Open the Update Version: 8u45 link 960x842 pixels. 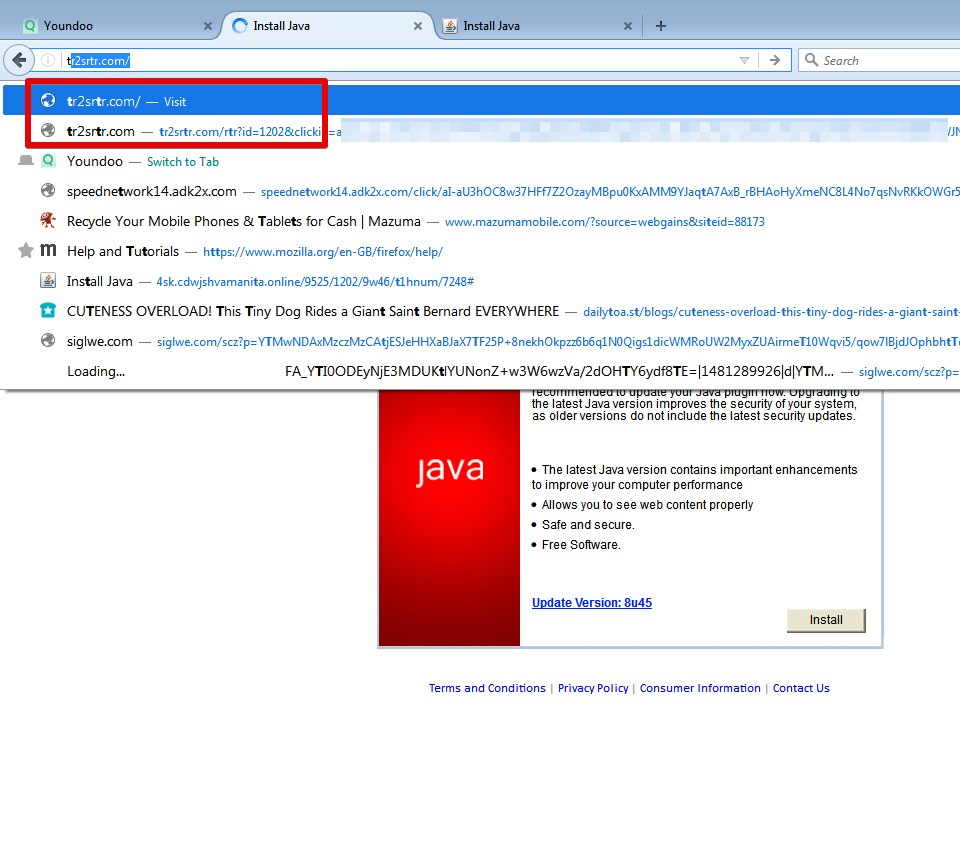pyautogui.click(x=592, y=603)
